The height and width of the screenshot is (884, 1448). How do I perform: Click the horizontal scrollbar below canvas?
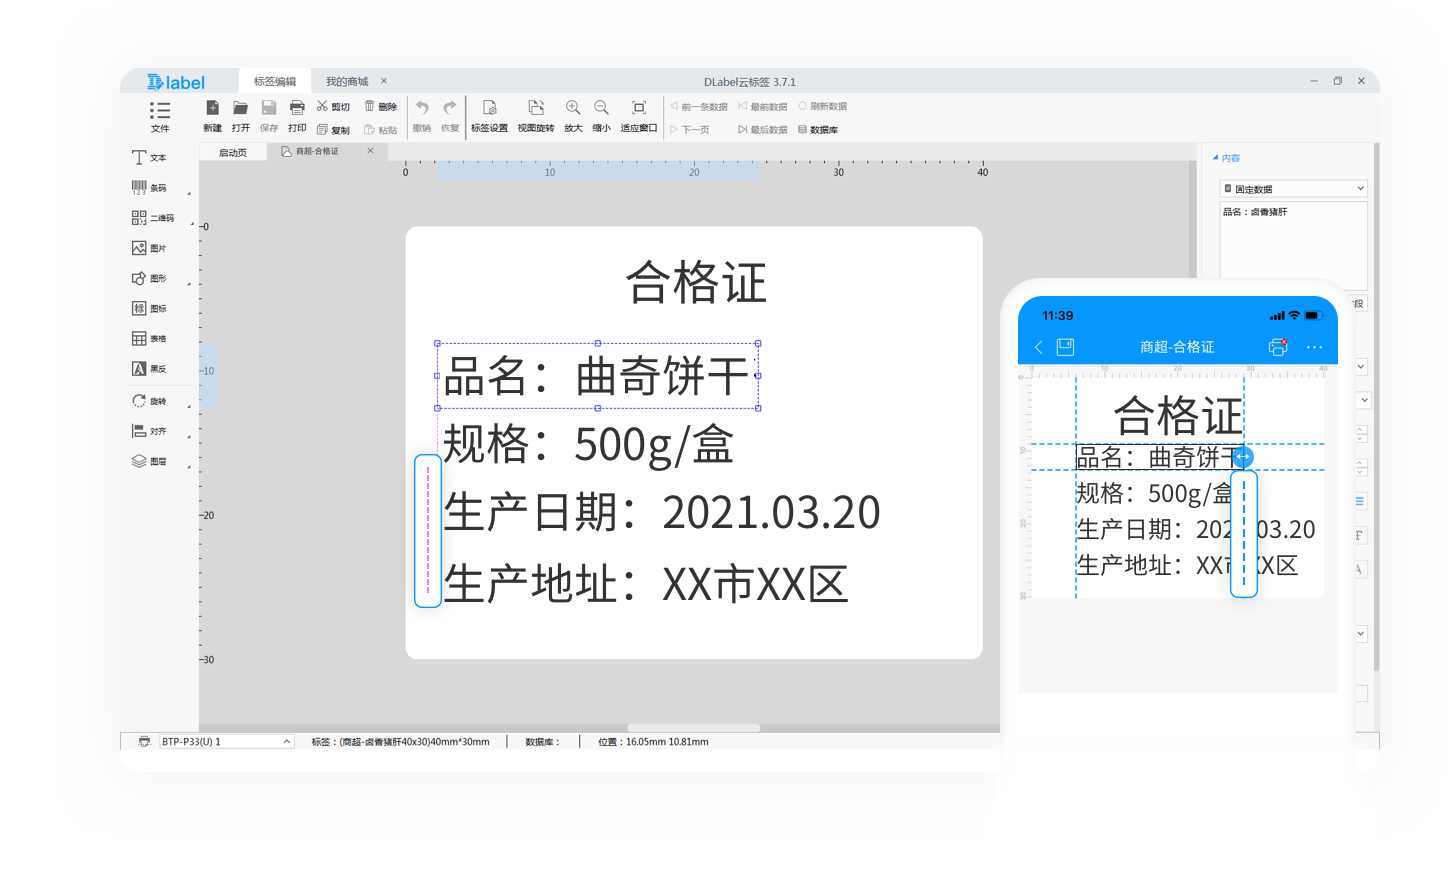[693, 728]
